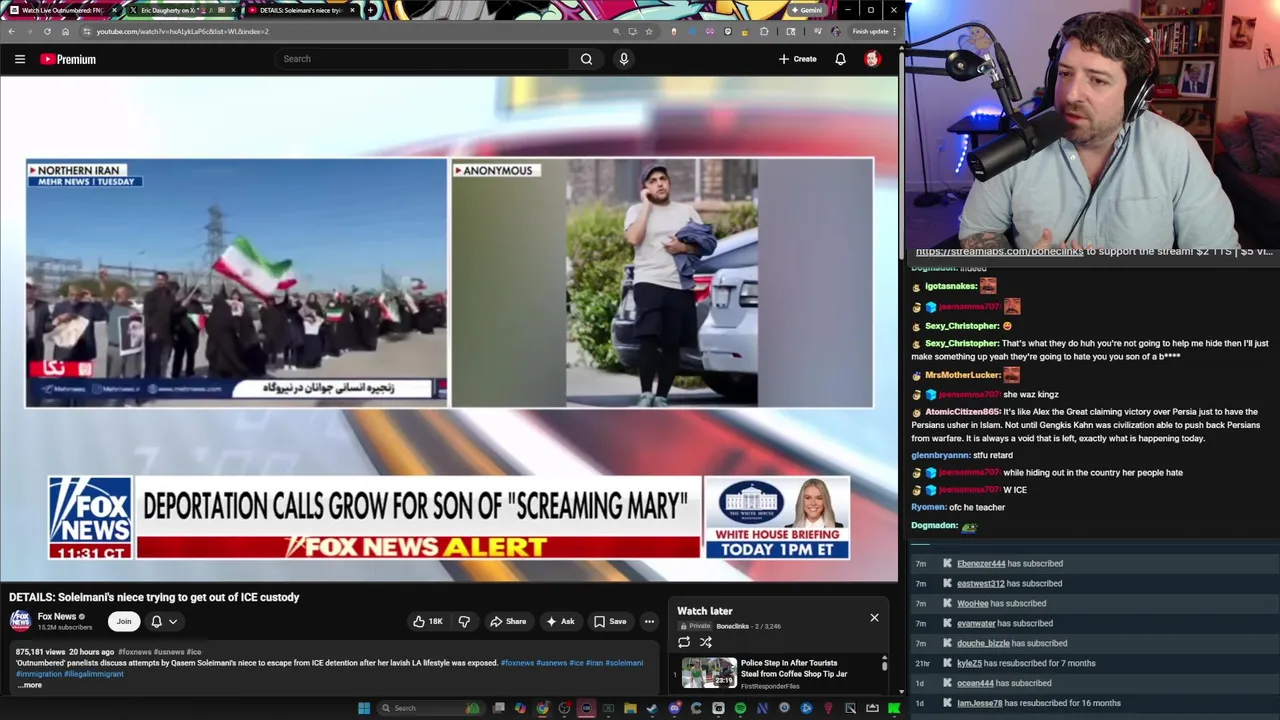Join the Fox News channel membership

[124, 622]
